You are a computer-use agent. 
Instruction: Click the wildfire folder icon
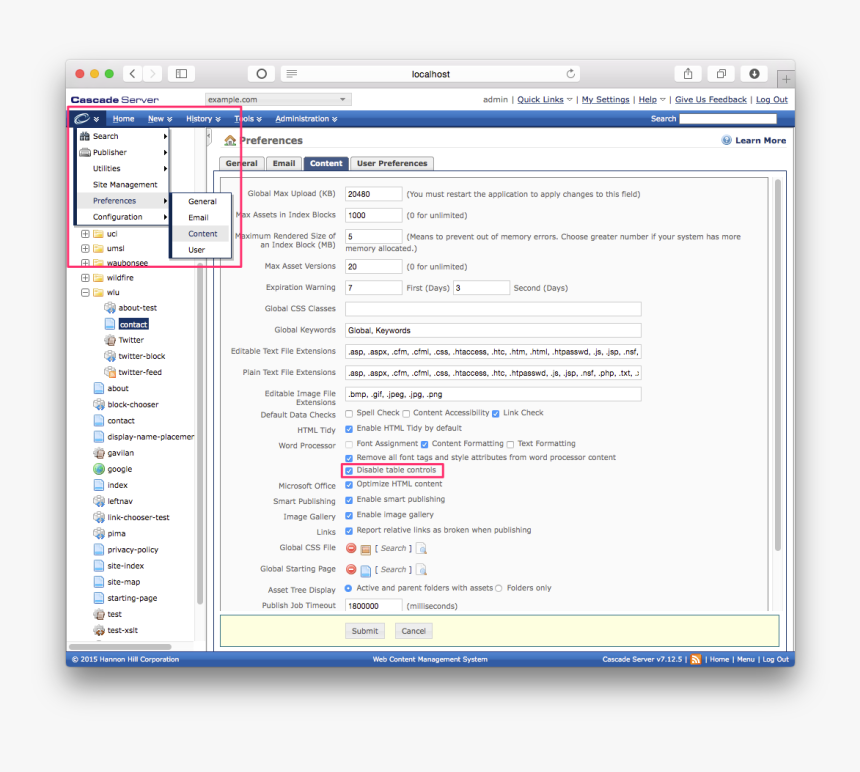(x=99, y=277)
